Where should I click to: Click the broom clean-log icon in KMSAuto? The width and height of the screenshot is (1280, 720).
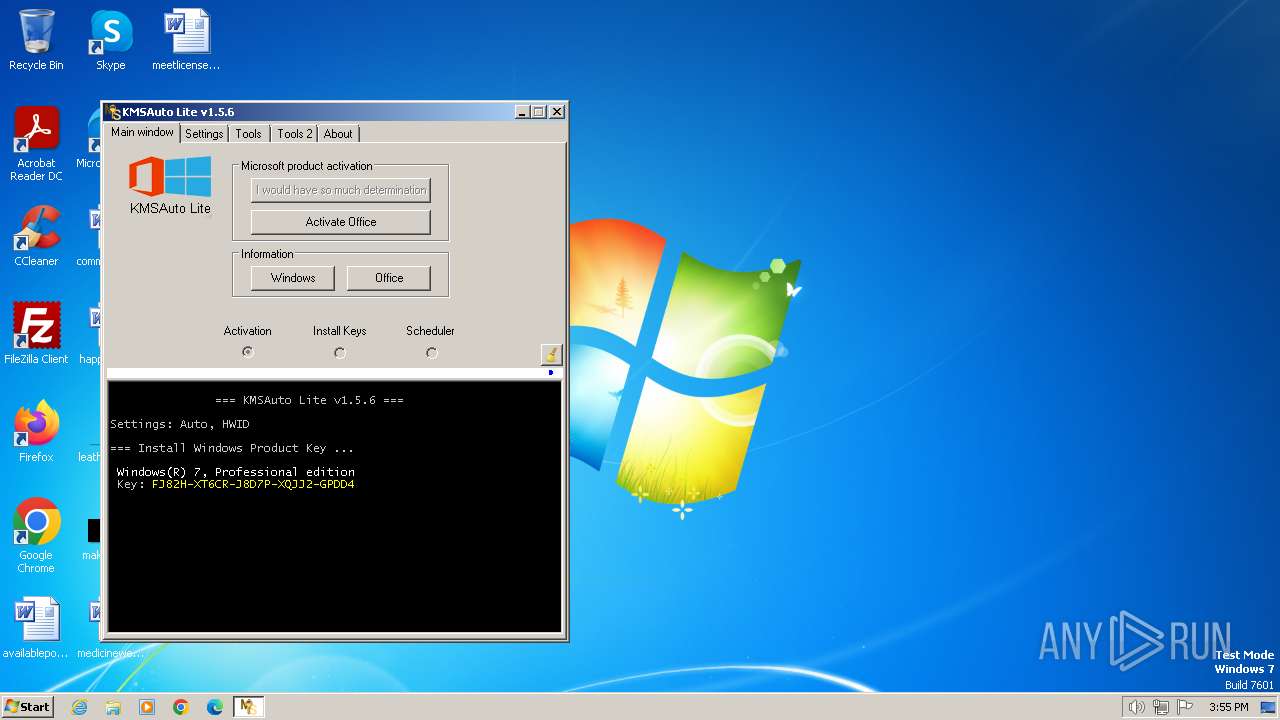pyautogui.click(x=551, y=354)
